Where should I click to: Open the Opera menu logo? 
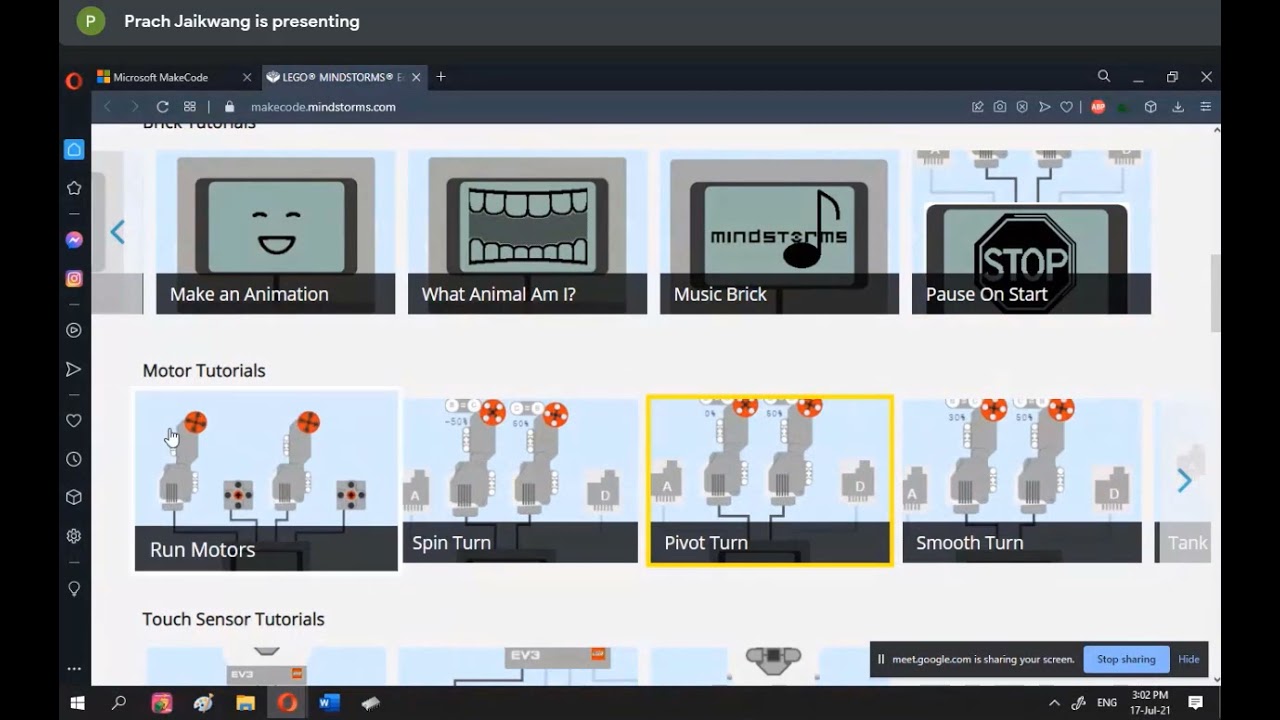(74, 81)
